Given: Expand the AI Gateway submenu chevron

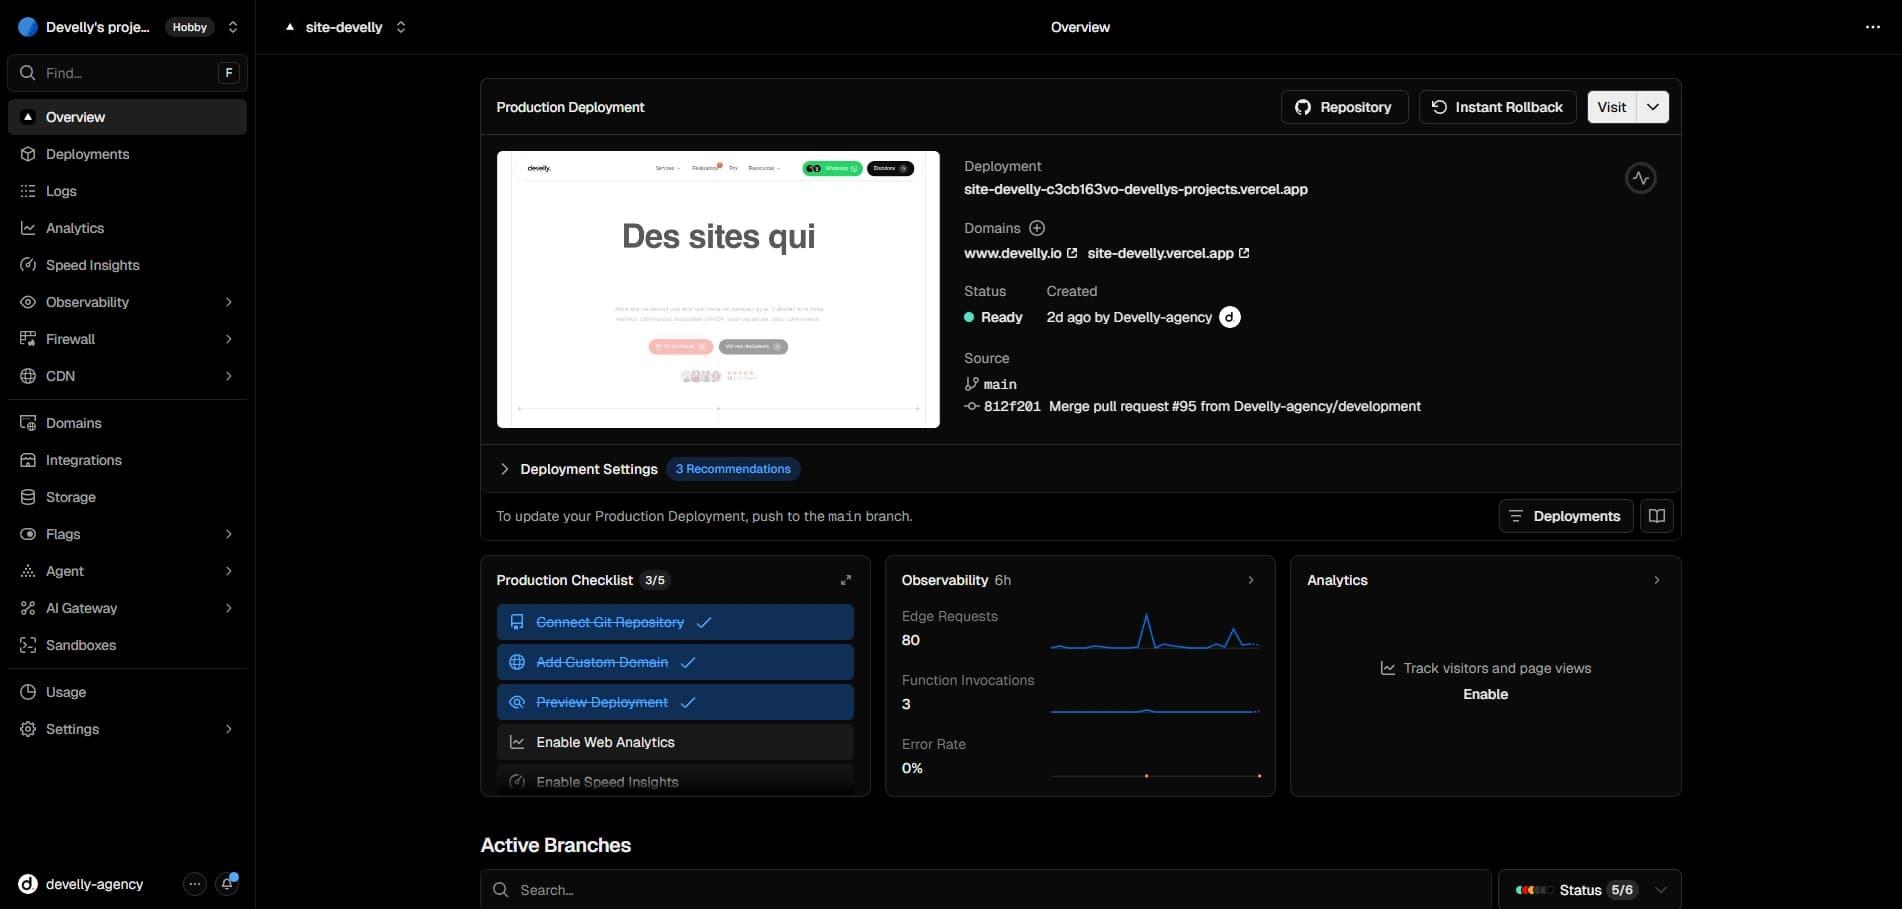Looking at the screenshot, I should click(x=229, y=608).
